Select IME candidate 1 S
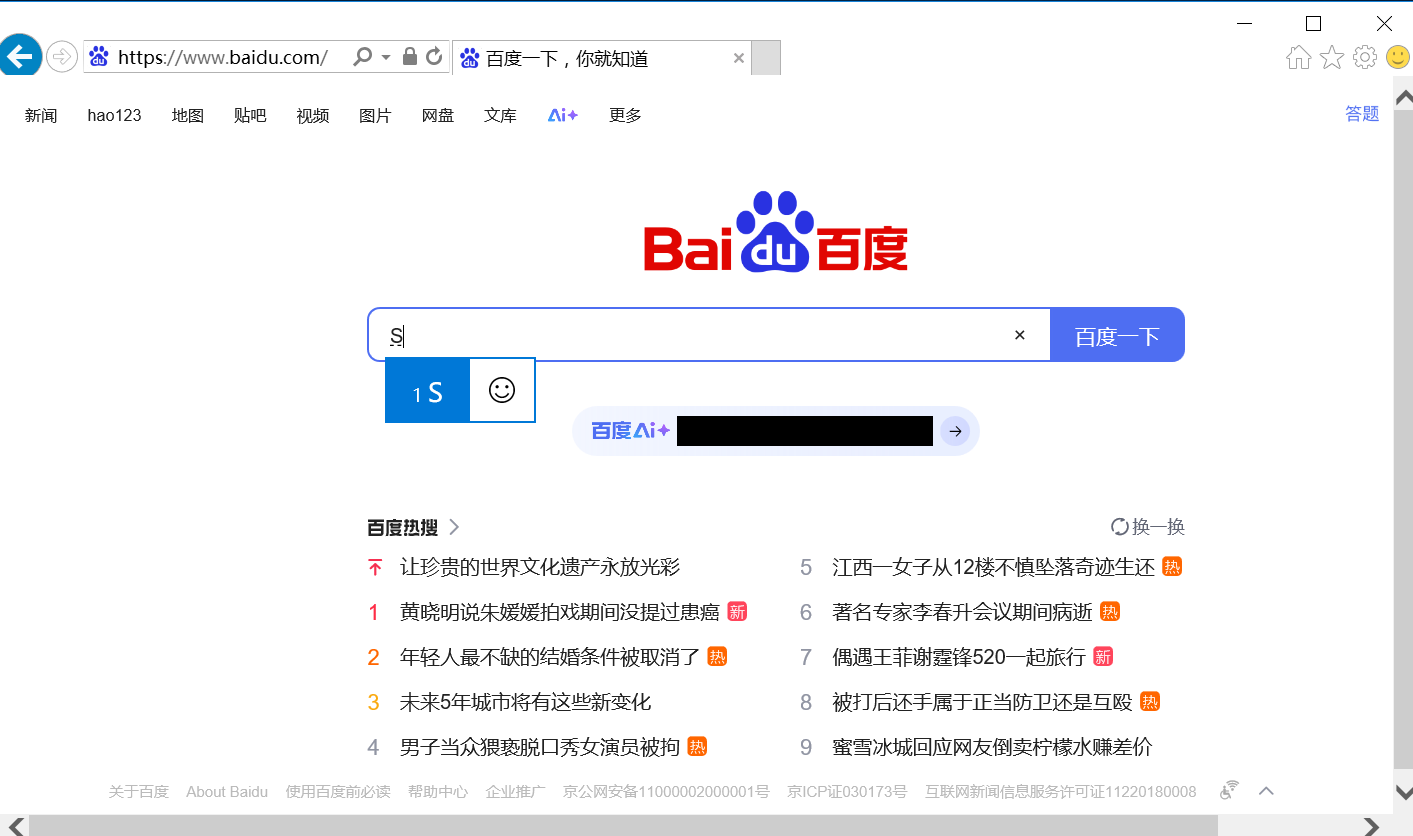The image size is (1413, 836). click(427, 391)
